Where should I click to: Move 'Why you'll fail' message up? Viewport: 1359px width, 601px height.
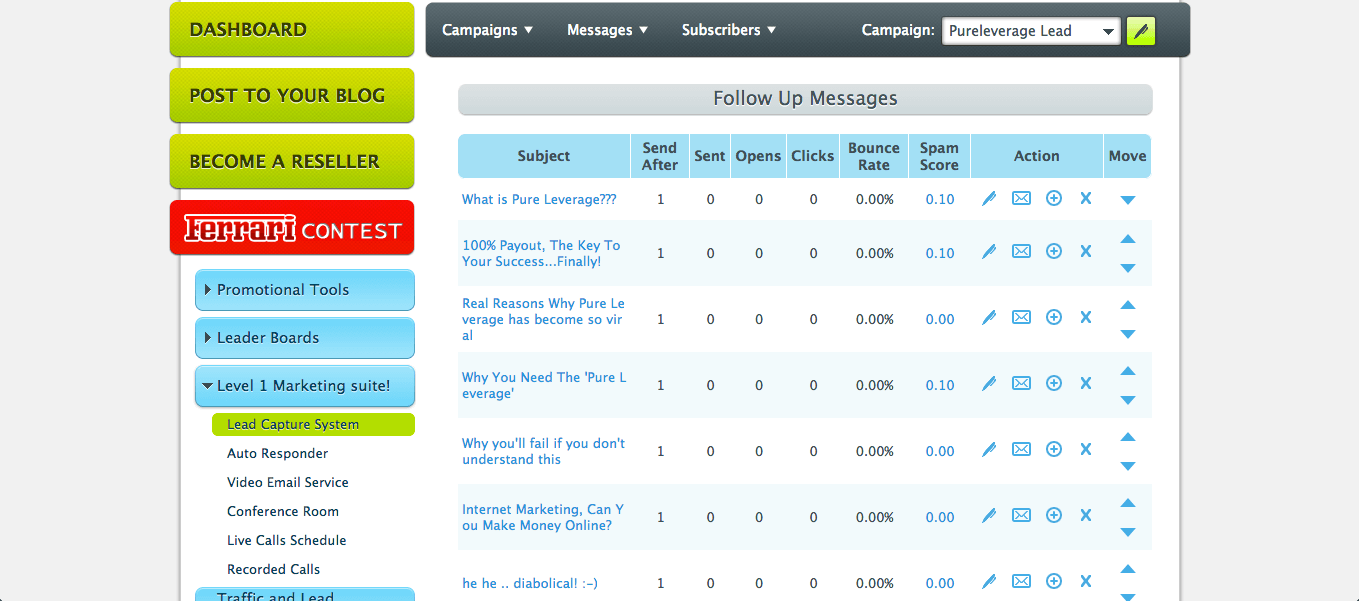point(1128,437)
